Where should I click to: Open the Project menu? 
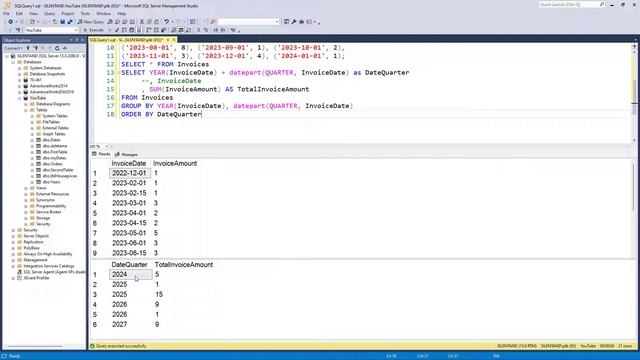tap(68, 13)
